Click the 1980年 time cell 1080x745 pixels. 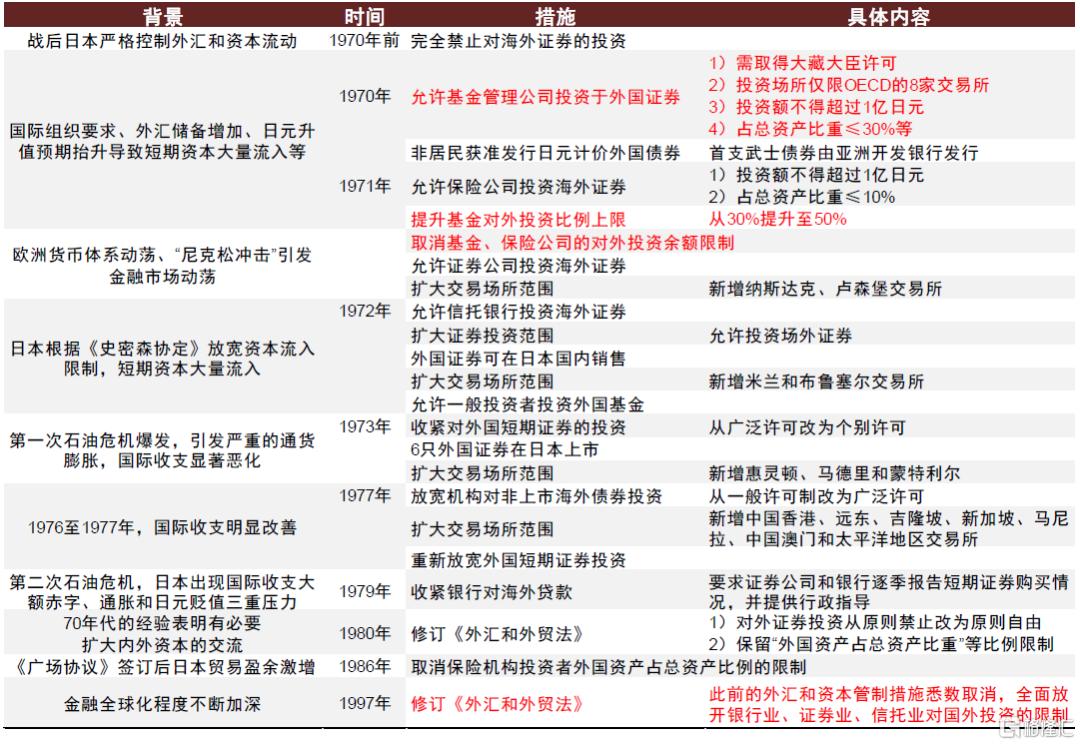[x=364, y=633]
